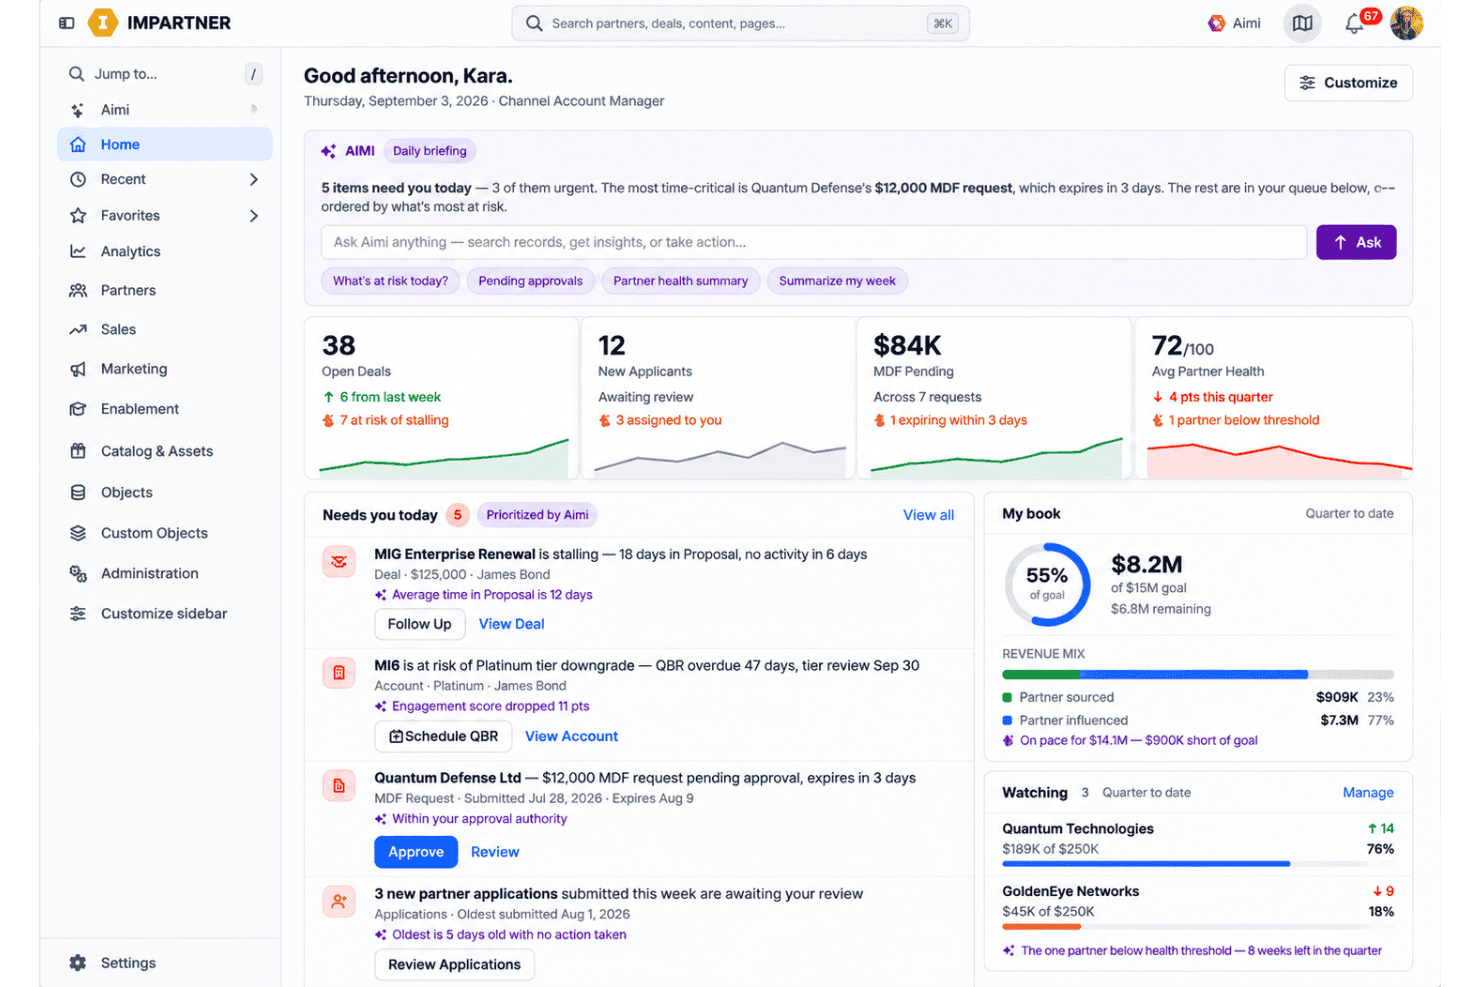Click Customize sidebar option
This screenshot has height=987, width=1480.
tap(165, 613)
